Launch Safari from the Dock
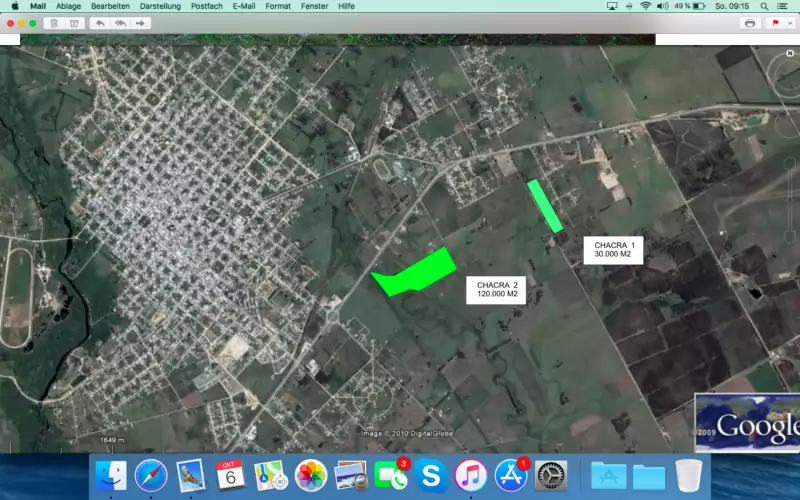800x500 pixels. (151, 474)
